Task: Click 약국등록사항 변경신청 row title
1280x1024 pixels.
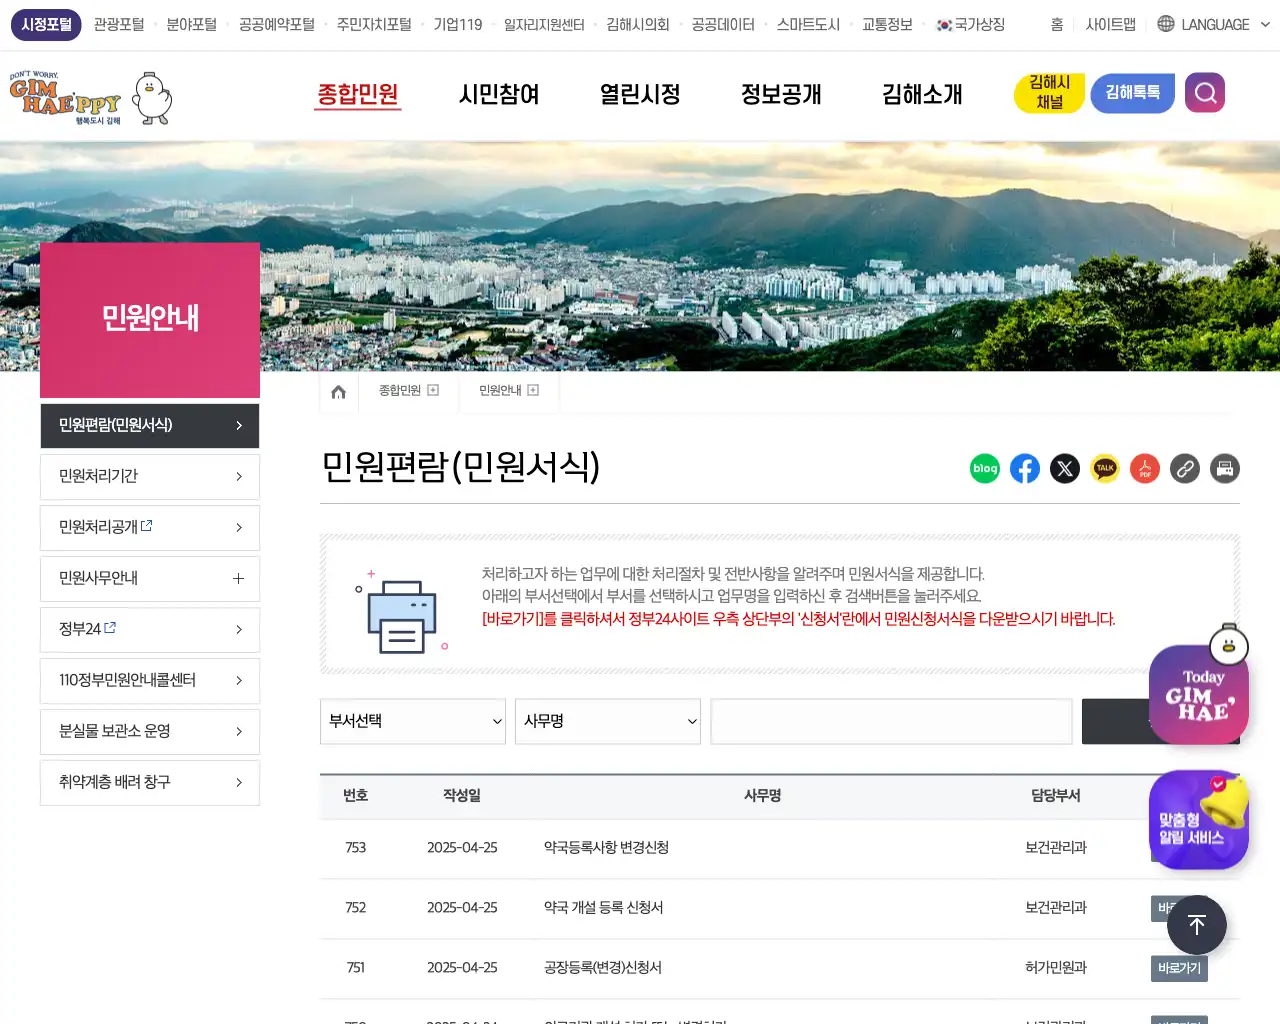Action: 606,848
